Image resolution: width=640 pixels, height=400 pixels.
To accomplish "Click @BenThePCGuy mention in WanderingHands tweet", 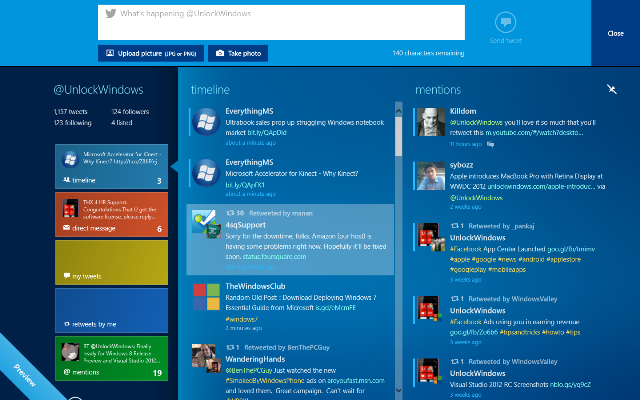I will coord(249,371).
